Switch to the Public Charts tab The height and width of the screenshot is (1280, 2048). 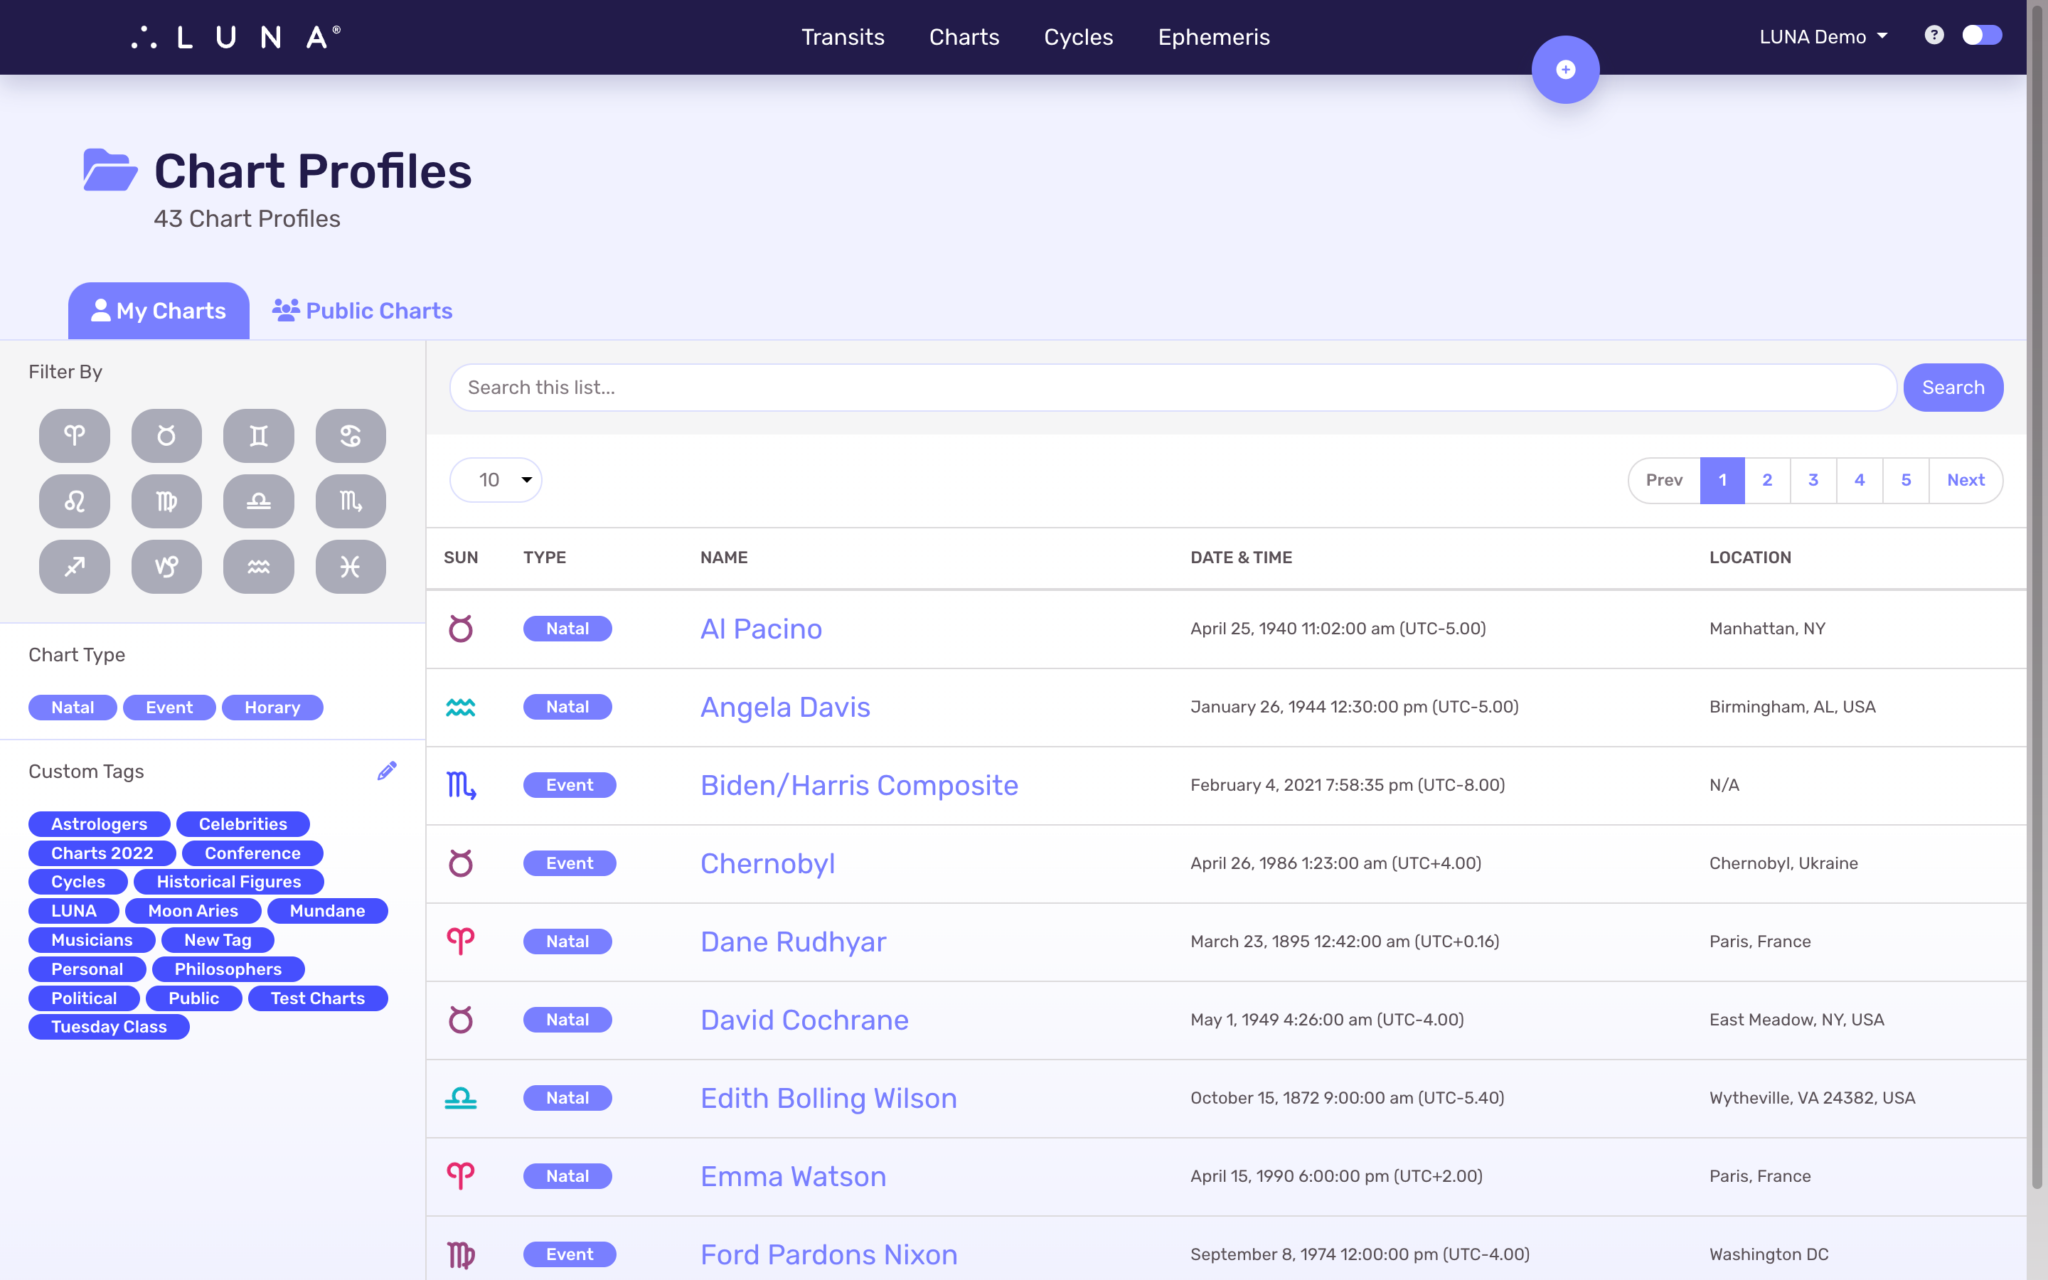363,311
